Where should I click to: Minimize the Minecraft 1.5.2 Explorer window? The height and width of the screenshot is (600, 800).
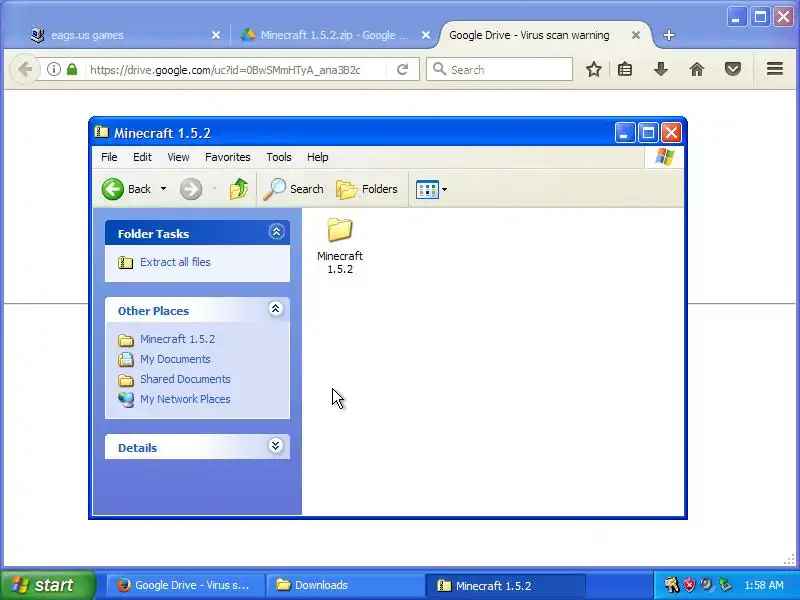click(x=624, y=133)
